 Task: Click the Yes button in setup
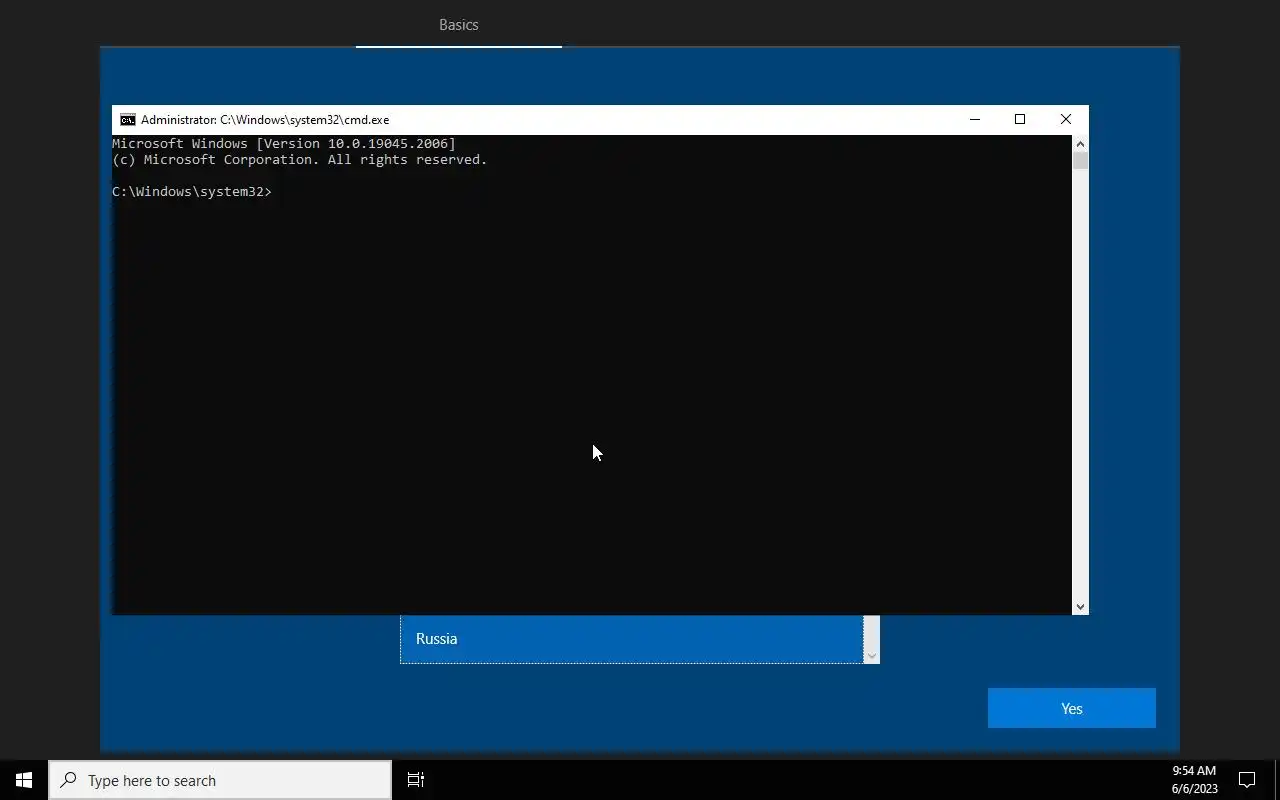[x=1071, y=708]
